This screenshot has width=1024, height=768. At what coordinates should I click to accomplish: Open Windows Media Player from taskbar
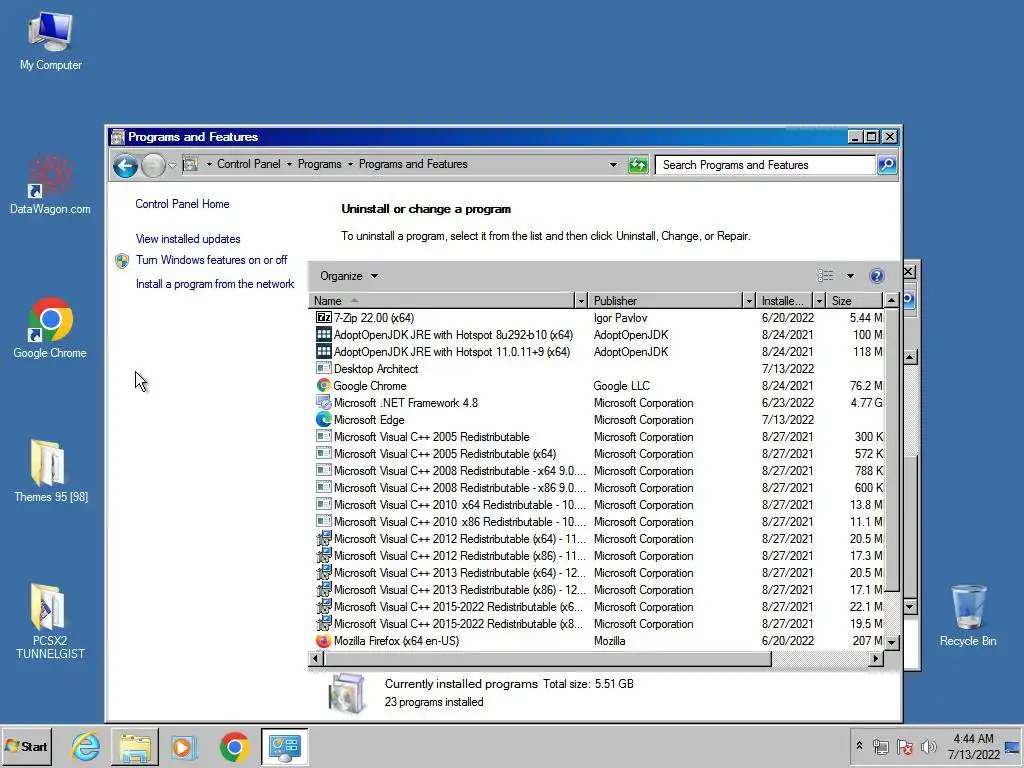tap(184, 746)
